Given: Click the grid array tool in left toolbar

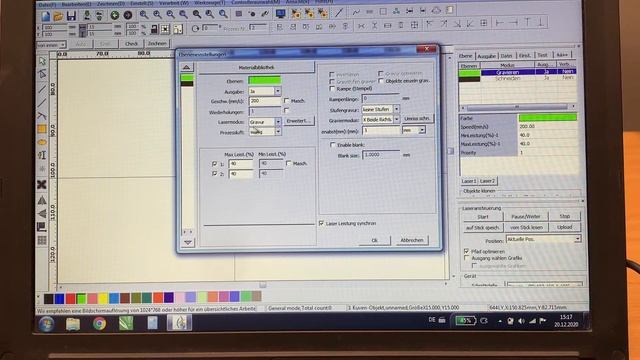Looking at the screenshot, I should click(x=42, y=240).
